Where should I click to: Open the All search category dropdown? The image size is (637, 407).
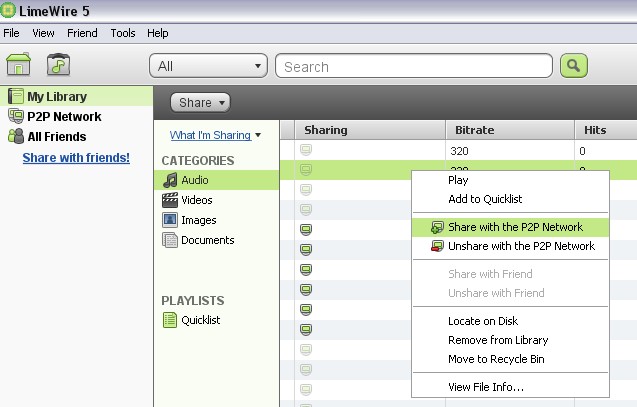(208, 66)
